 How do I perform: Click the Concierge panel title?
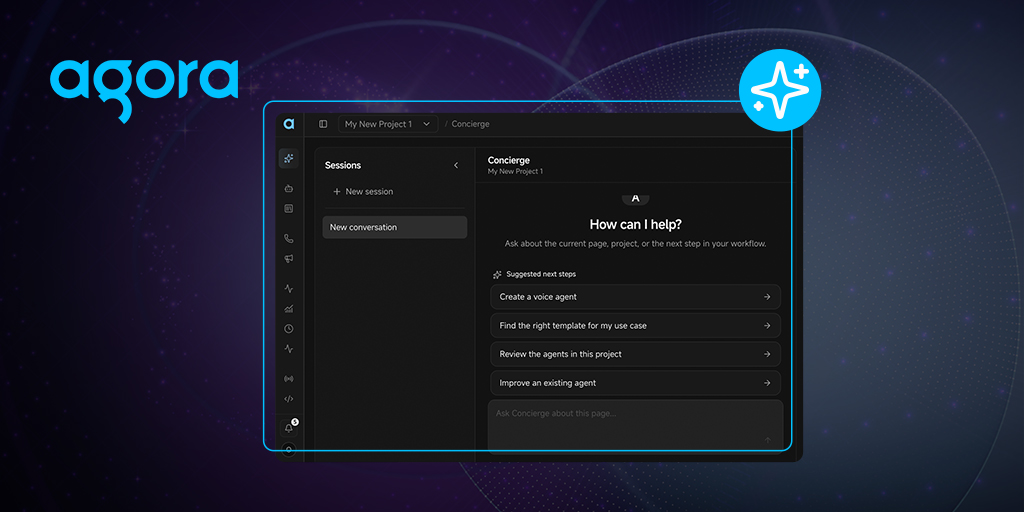(509, 160)
